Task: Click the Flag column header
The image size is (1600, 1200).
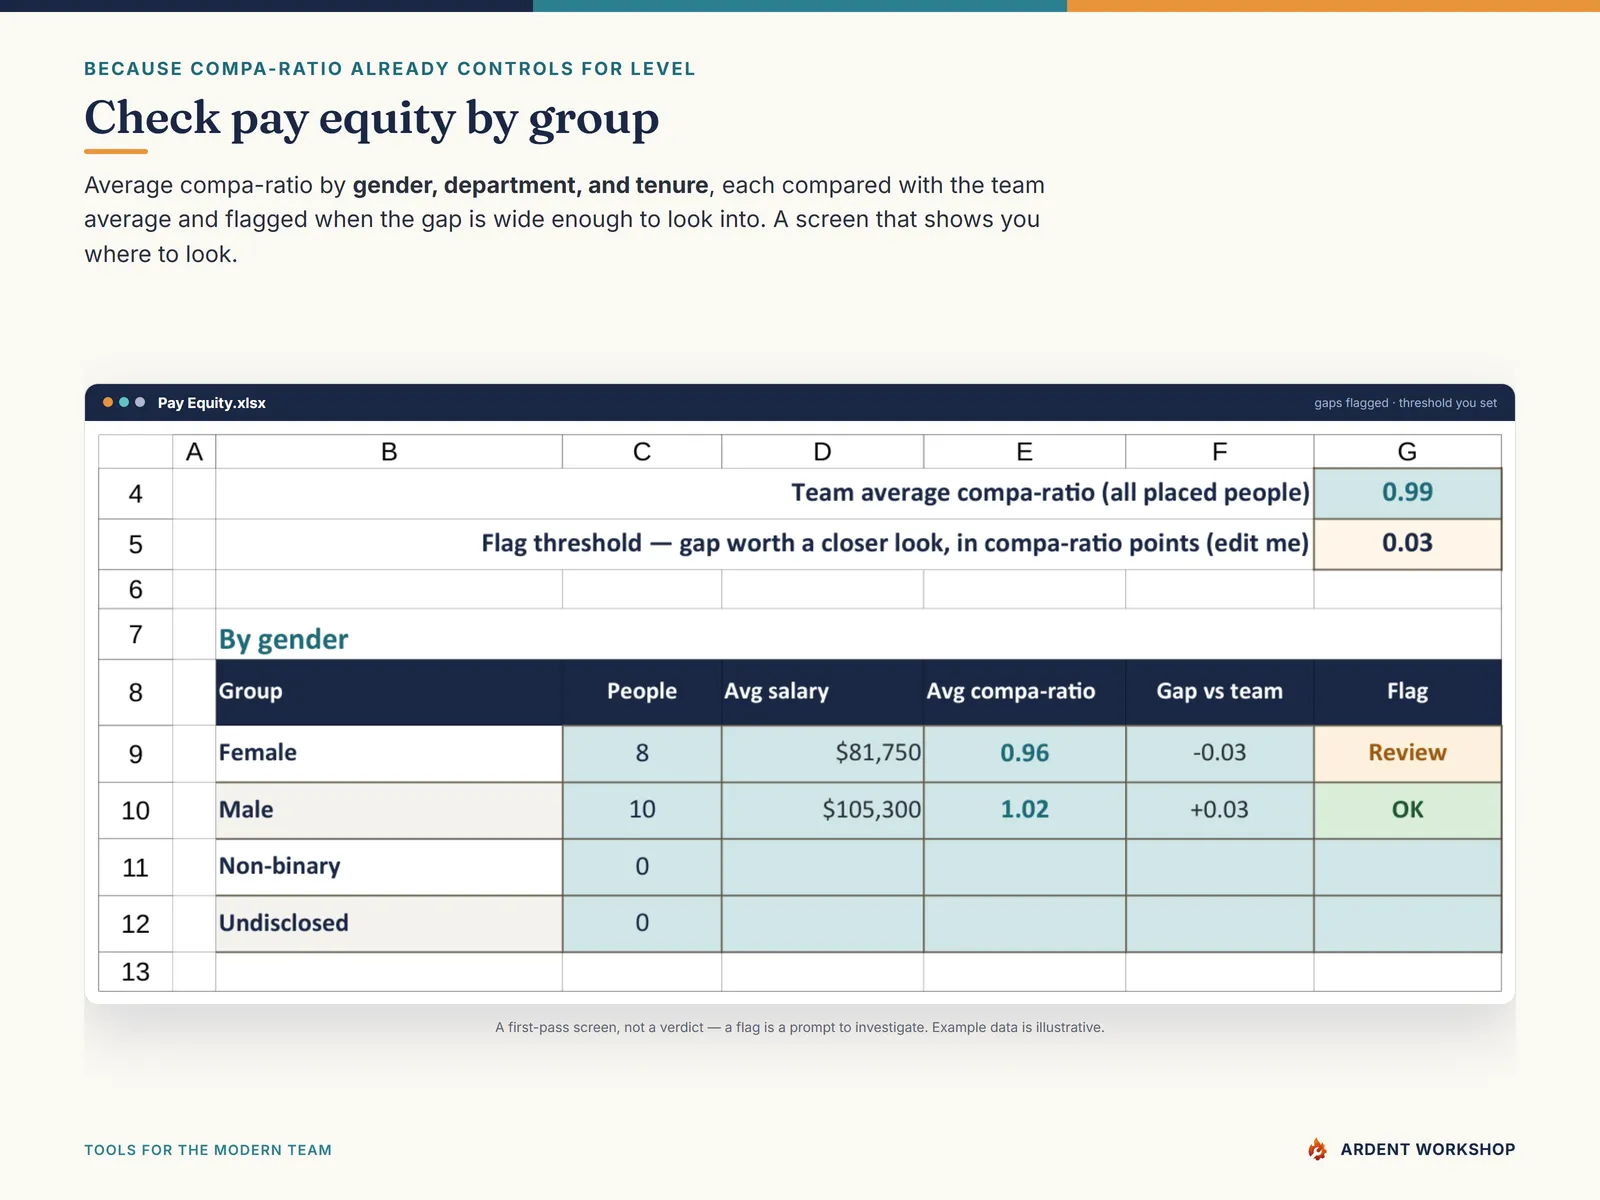Action: 1407,692
